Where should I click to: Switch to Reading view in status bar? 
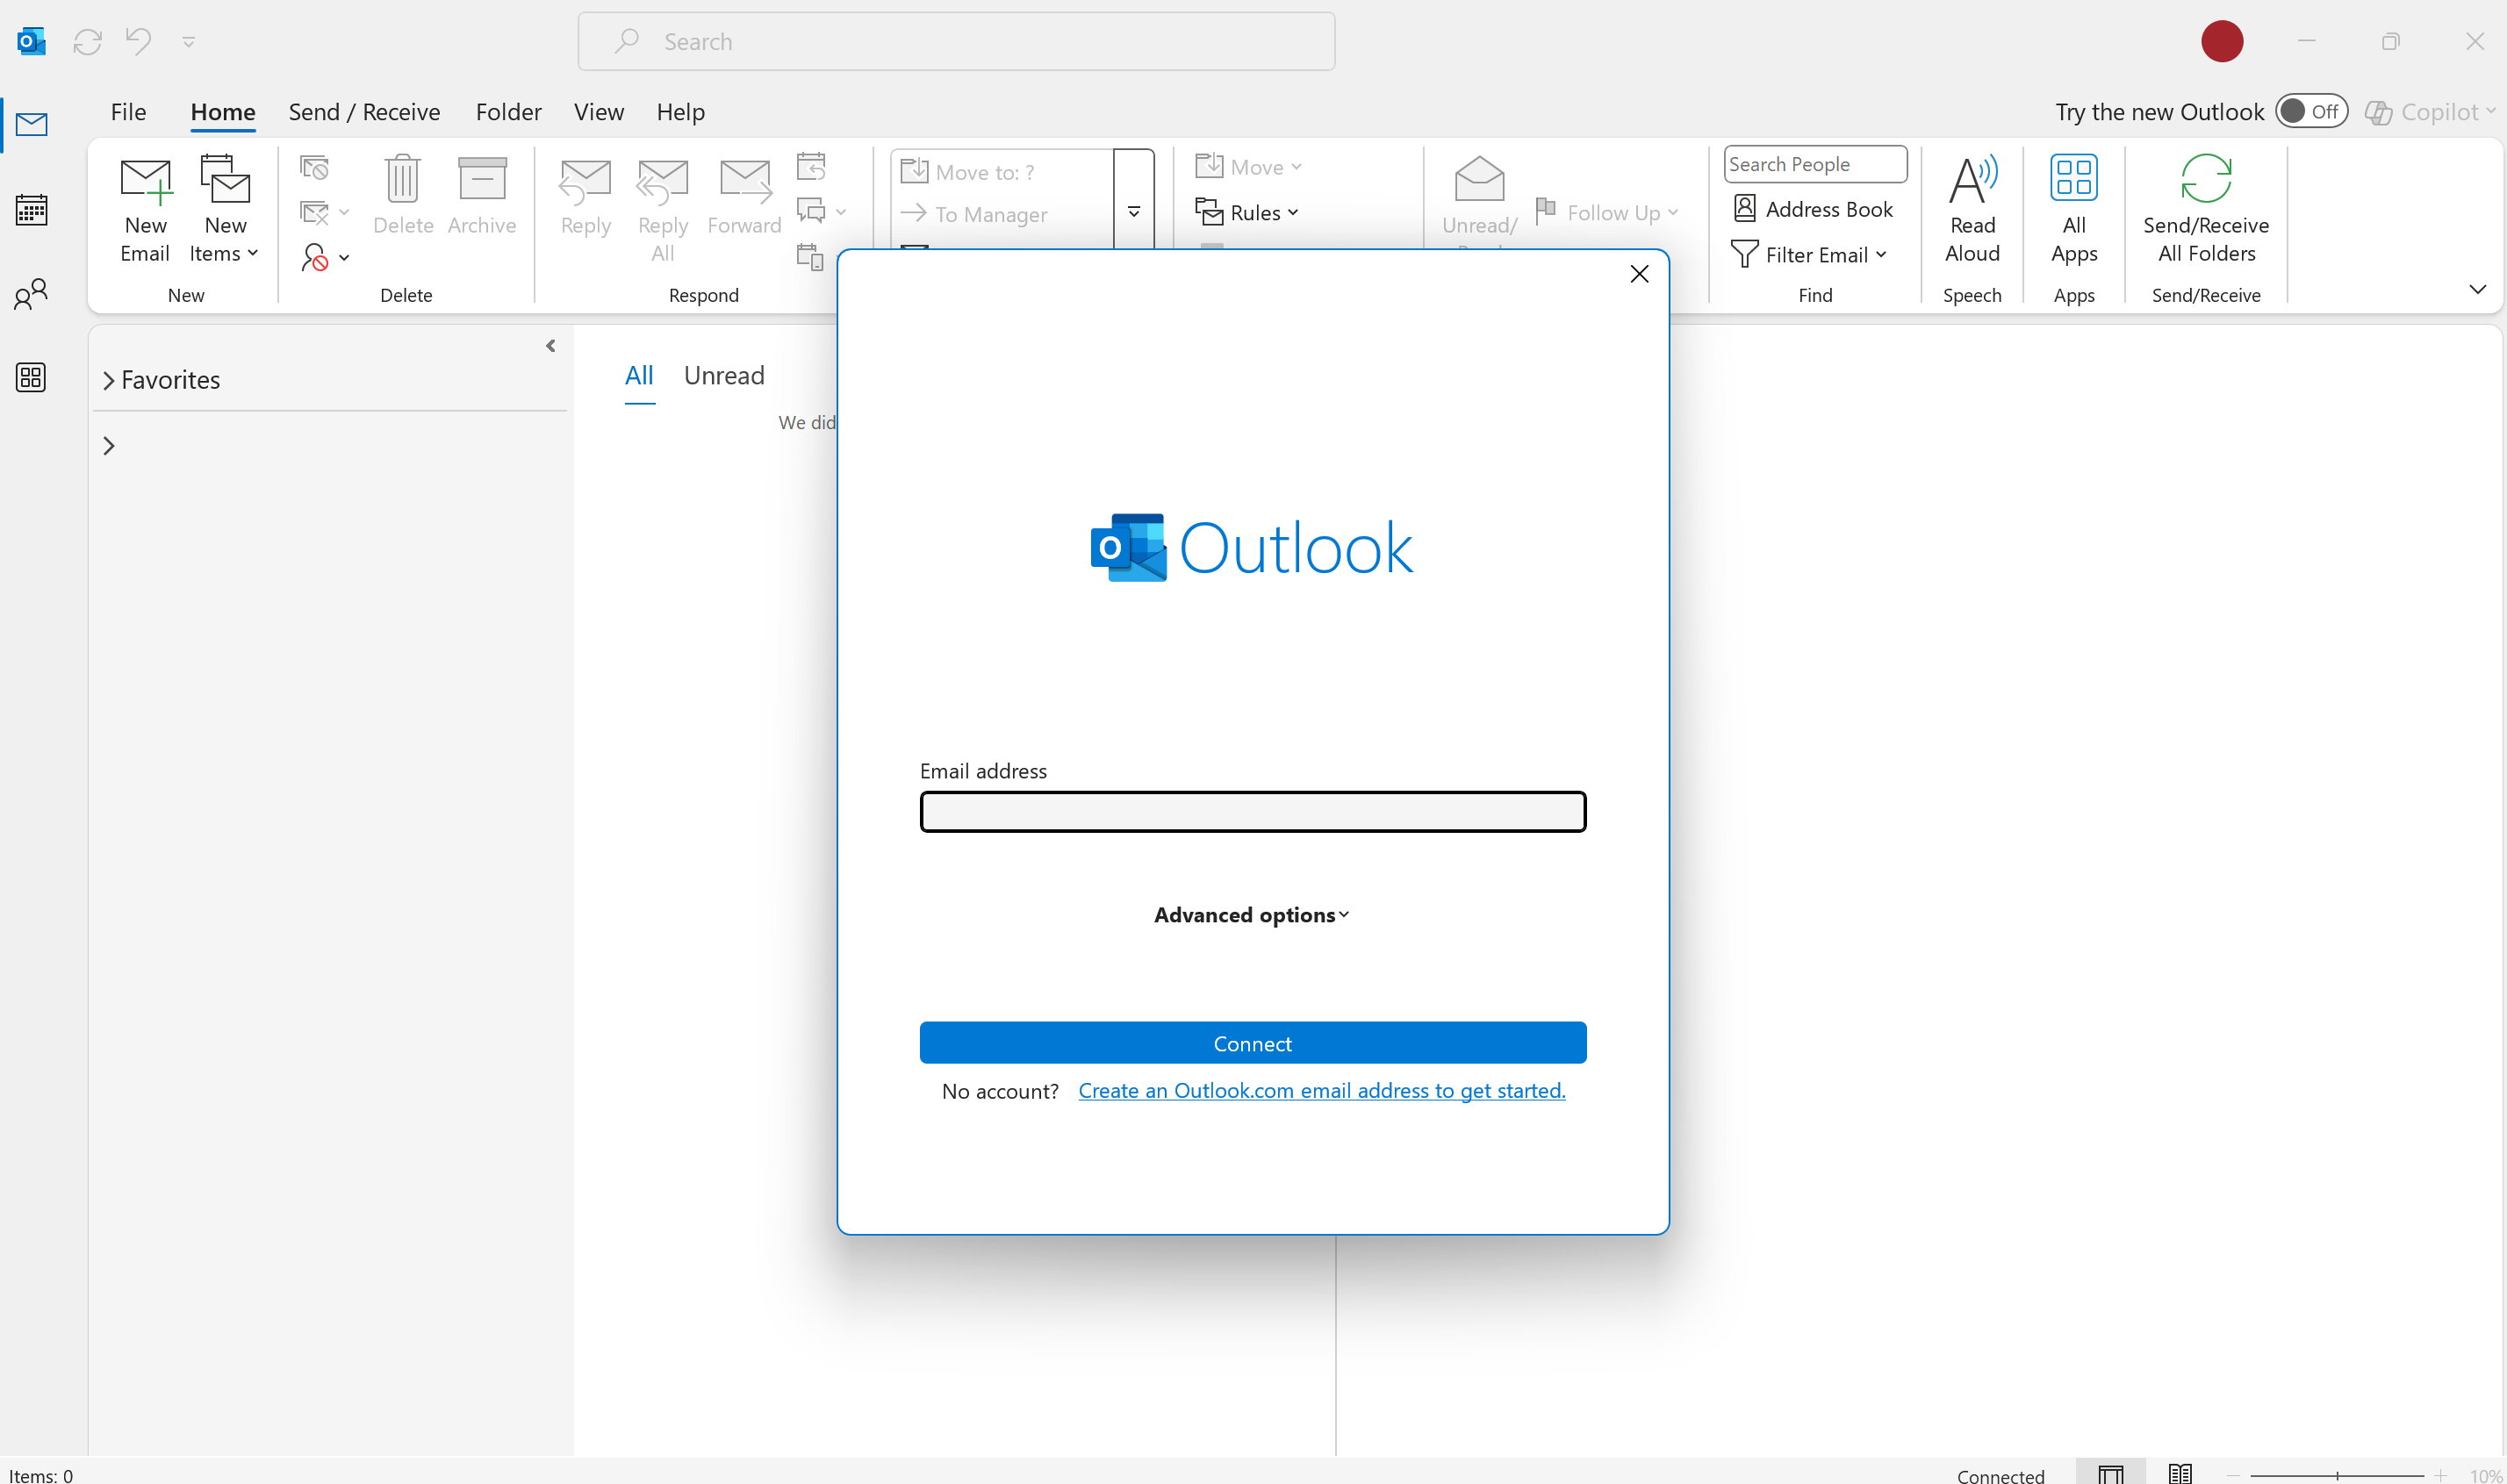pos(2180,1474)
